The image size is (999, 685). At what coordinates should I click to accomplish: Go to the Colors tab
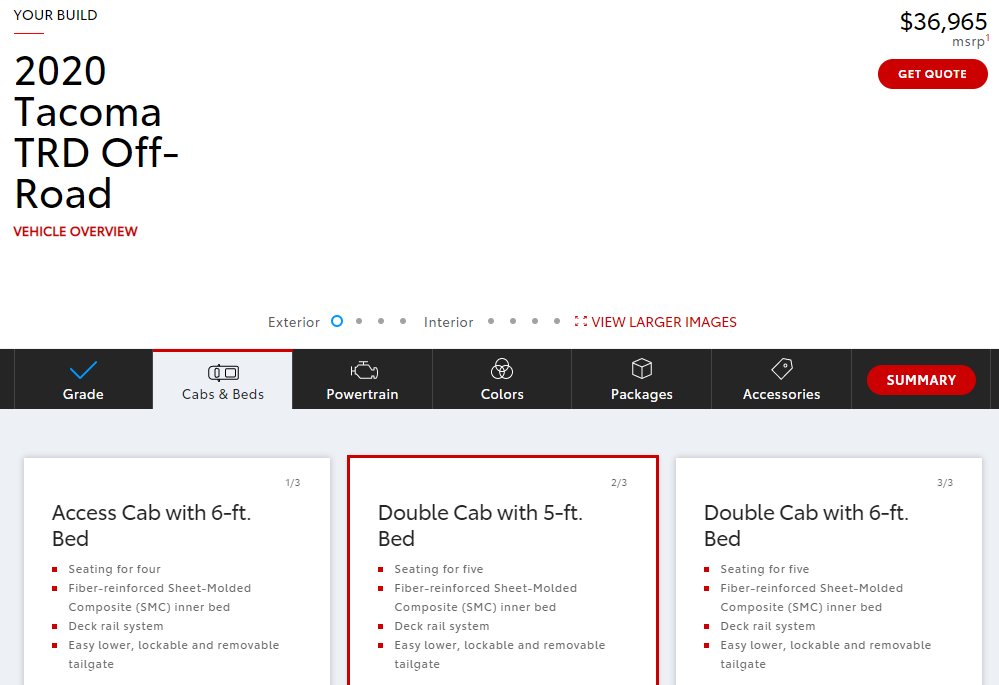point(502,380)
